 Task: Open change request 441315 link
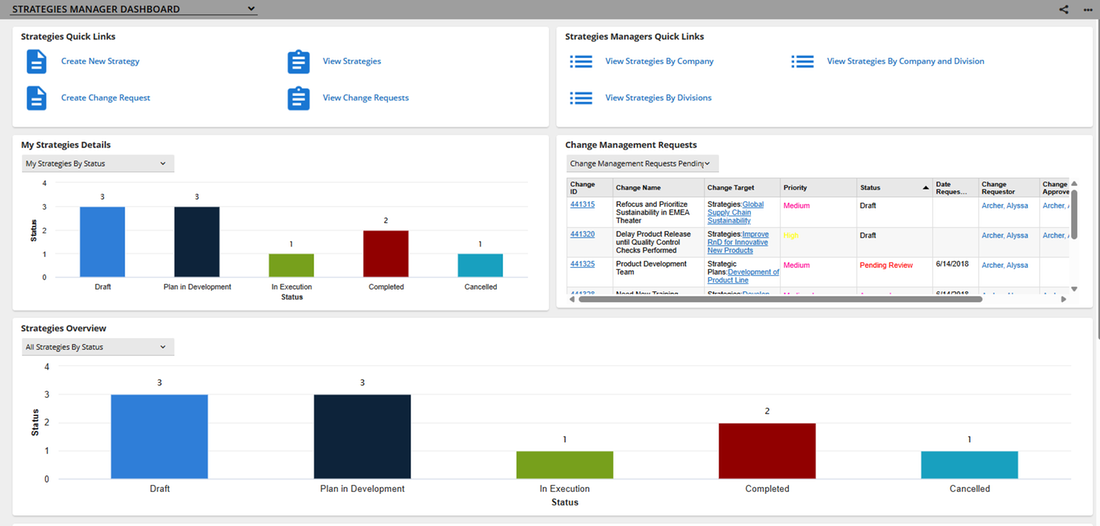coord(582,205)
